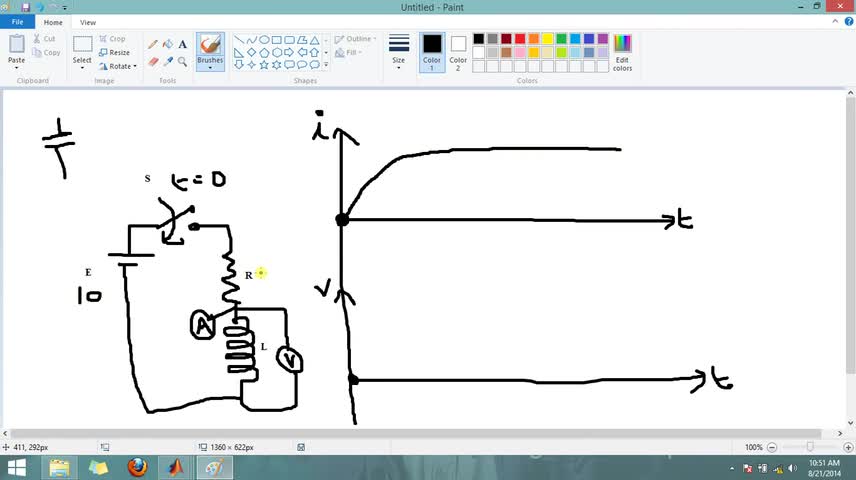Click the Crop button
The height and width of the screenshot is (480, 856).
tap(112, 39)
